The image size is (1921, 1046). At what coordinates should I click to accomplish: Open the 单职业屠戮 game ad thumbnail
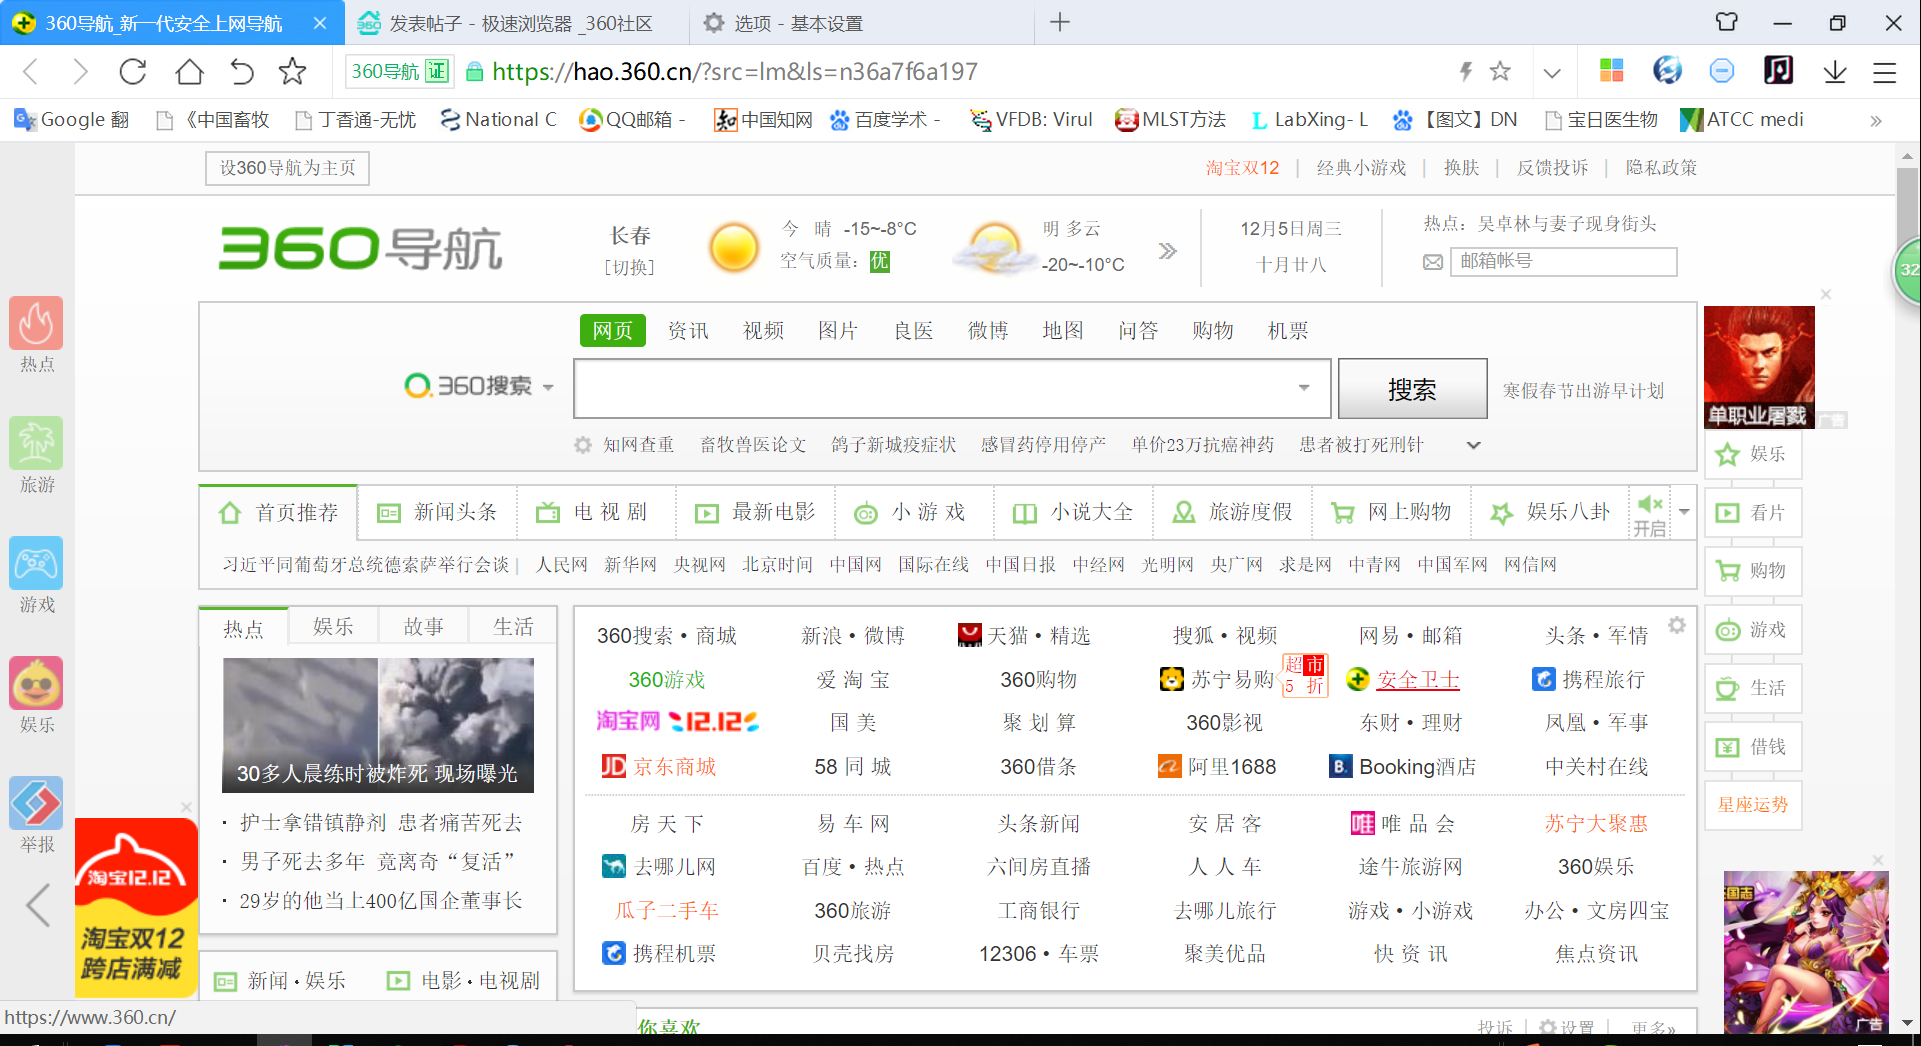click(1759, 367)
